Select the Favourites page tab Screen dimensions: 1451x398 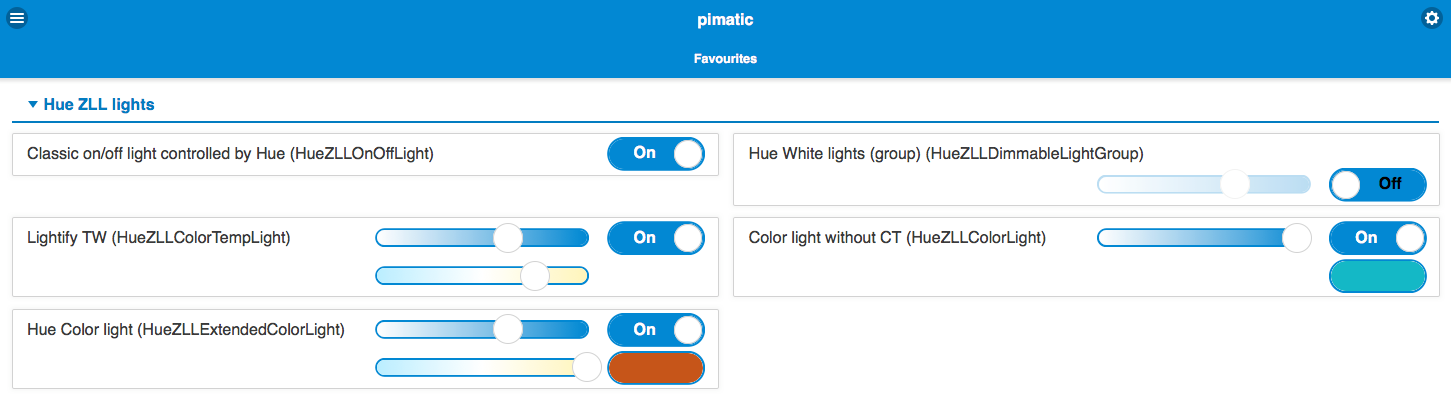pos(725,59)
